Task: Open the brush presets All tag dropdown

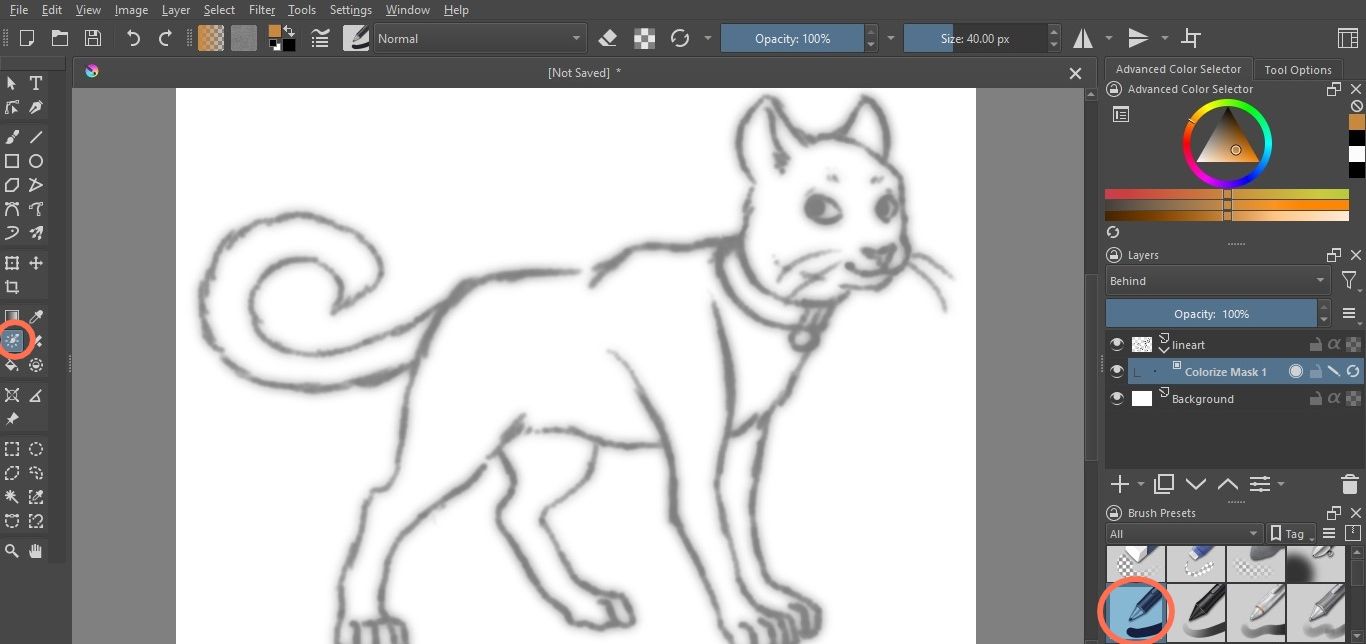Action: pyautogui.click(x=1184, y=534)
